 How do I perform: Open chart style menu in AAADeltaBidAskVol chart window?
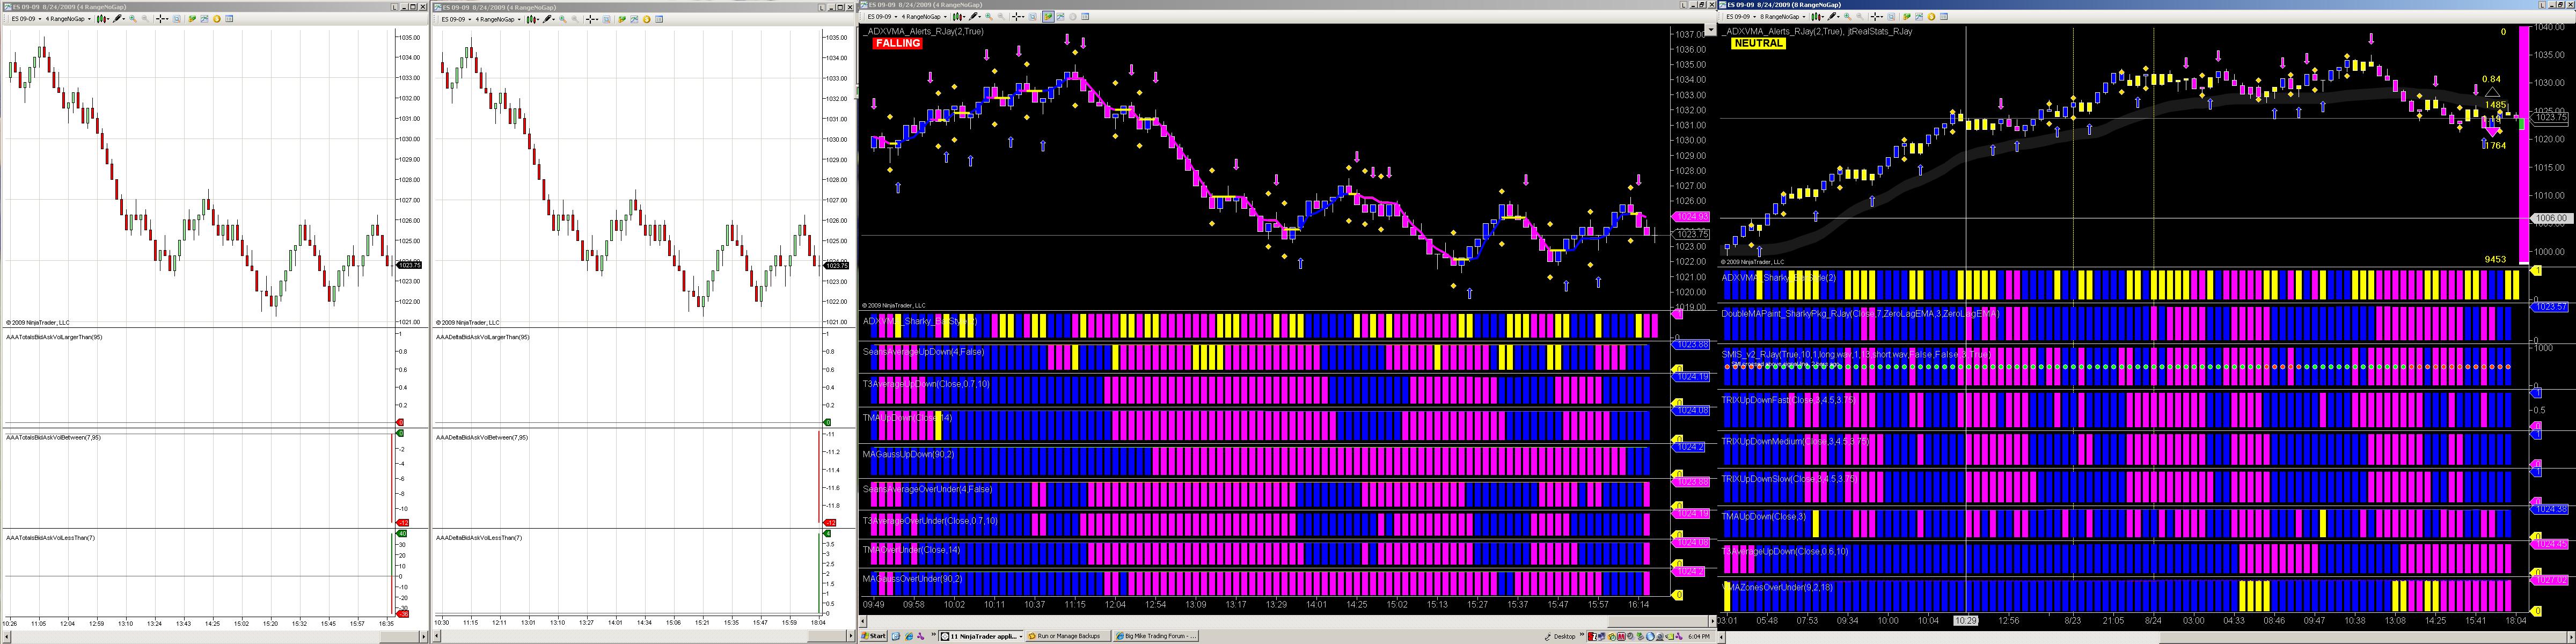tap(532, 19)
